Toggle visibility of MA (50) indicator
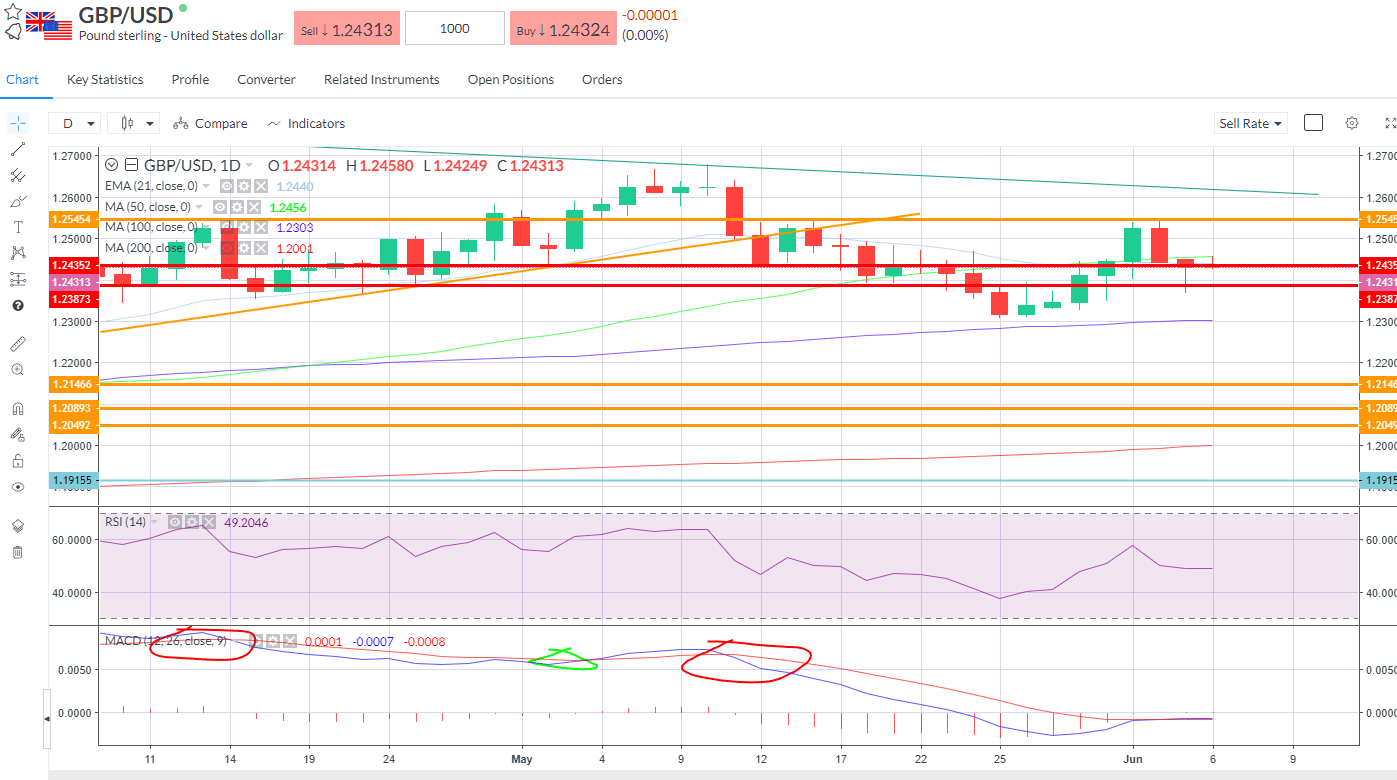The image size is (1397, 780). 220,207
